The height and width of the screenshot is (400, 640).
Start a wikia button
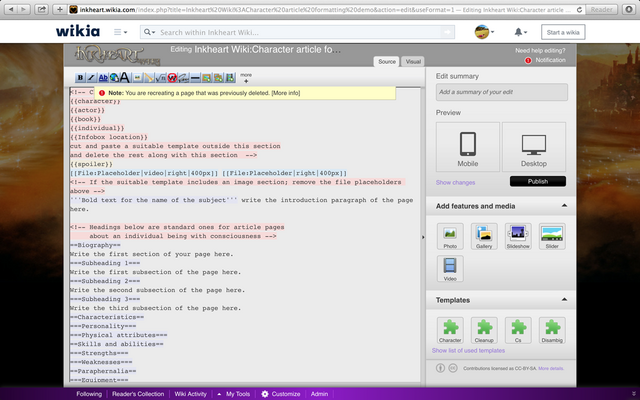coord(563,32)
